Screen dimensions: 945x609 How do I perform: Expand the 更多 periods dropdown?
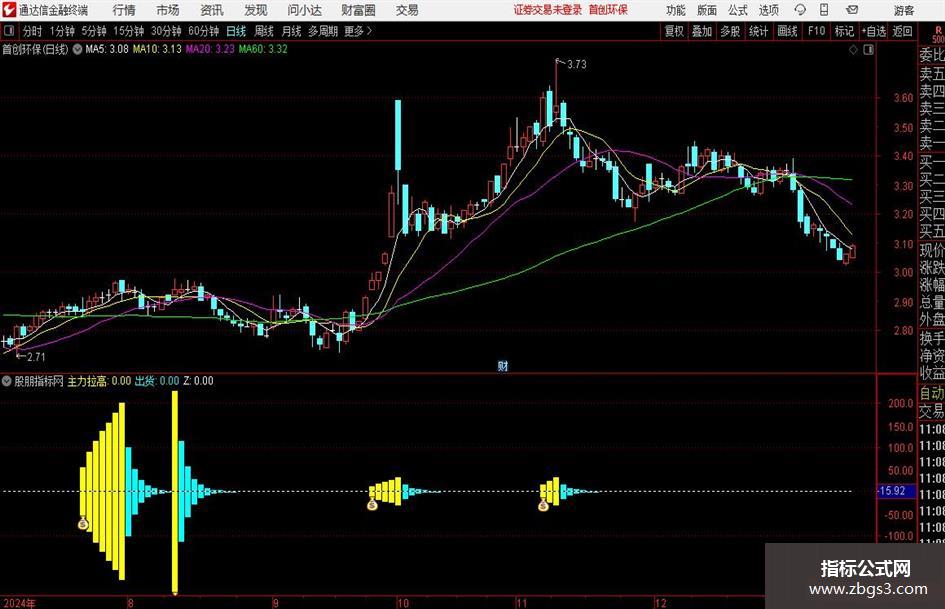358,31
